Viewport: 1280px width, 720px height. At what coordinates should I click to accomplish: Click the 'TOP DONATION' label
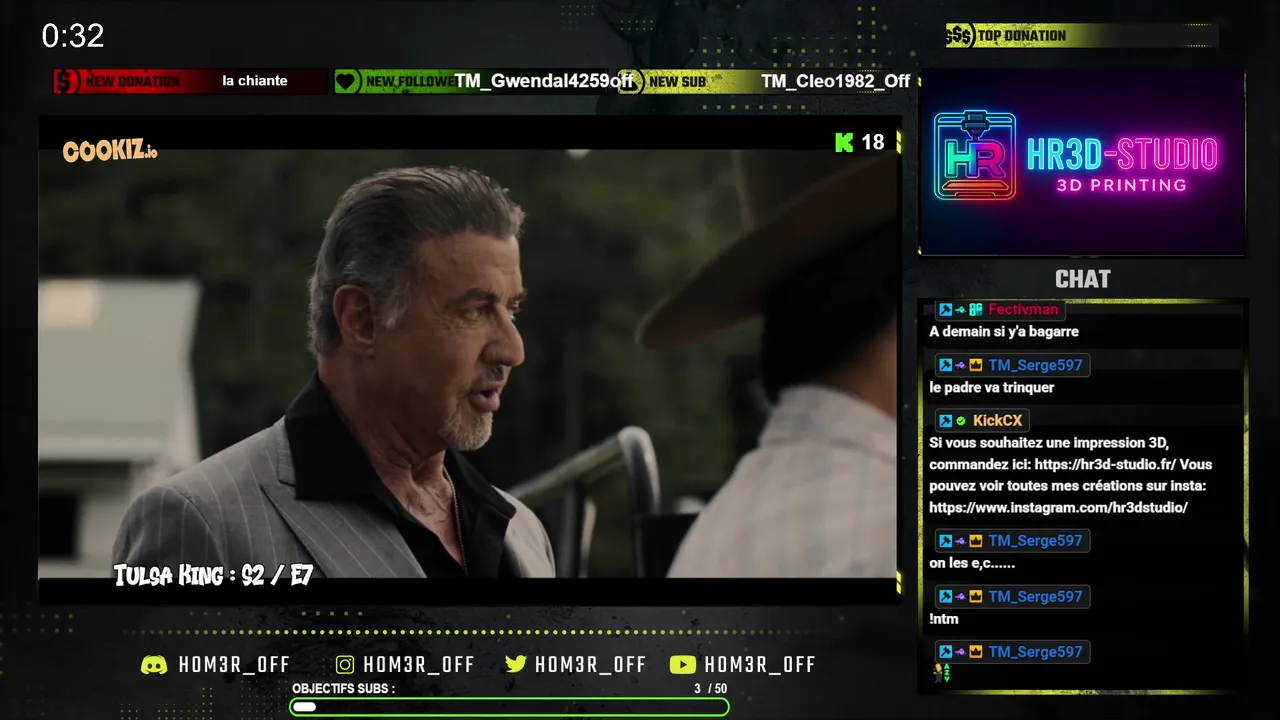(x=1022, y=36)
